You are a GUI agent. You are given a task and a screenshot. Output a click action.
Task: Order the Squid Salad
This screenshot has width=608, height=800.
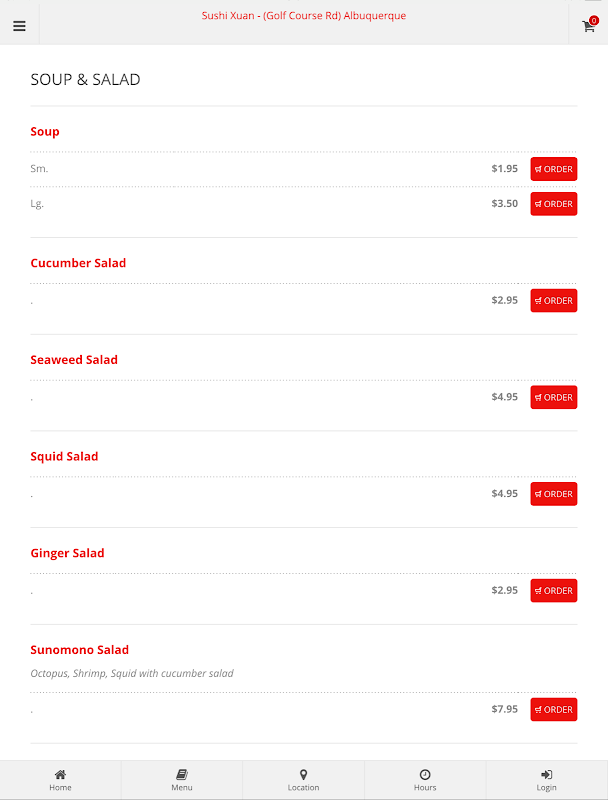point(553,494)
